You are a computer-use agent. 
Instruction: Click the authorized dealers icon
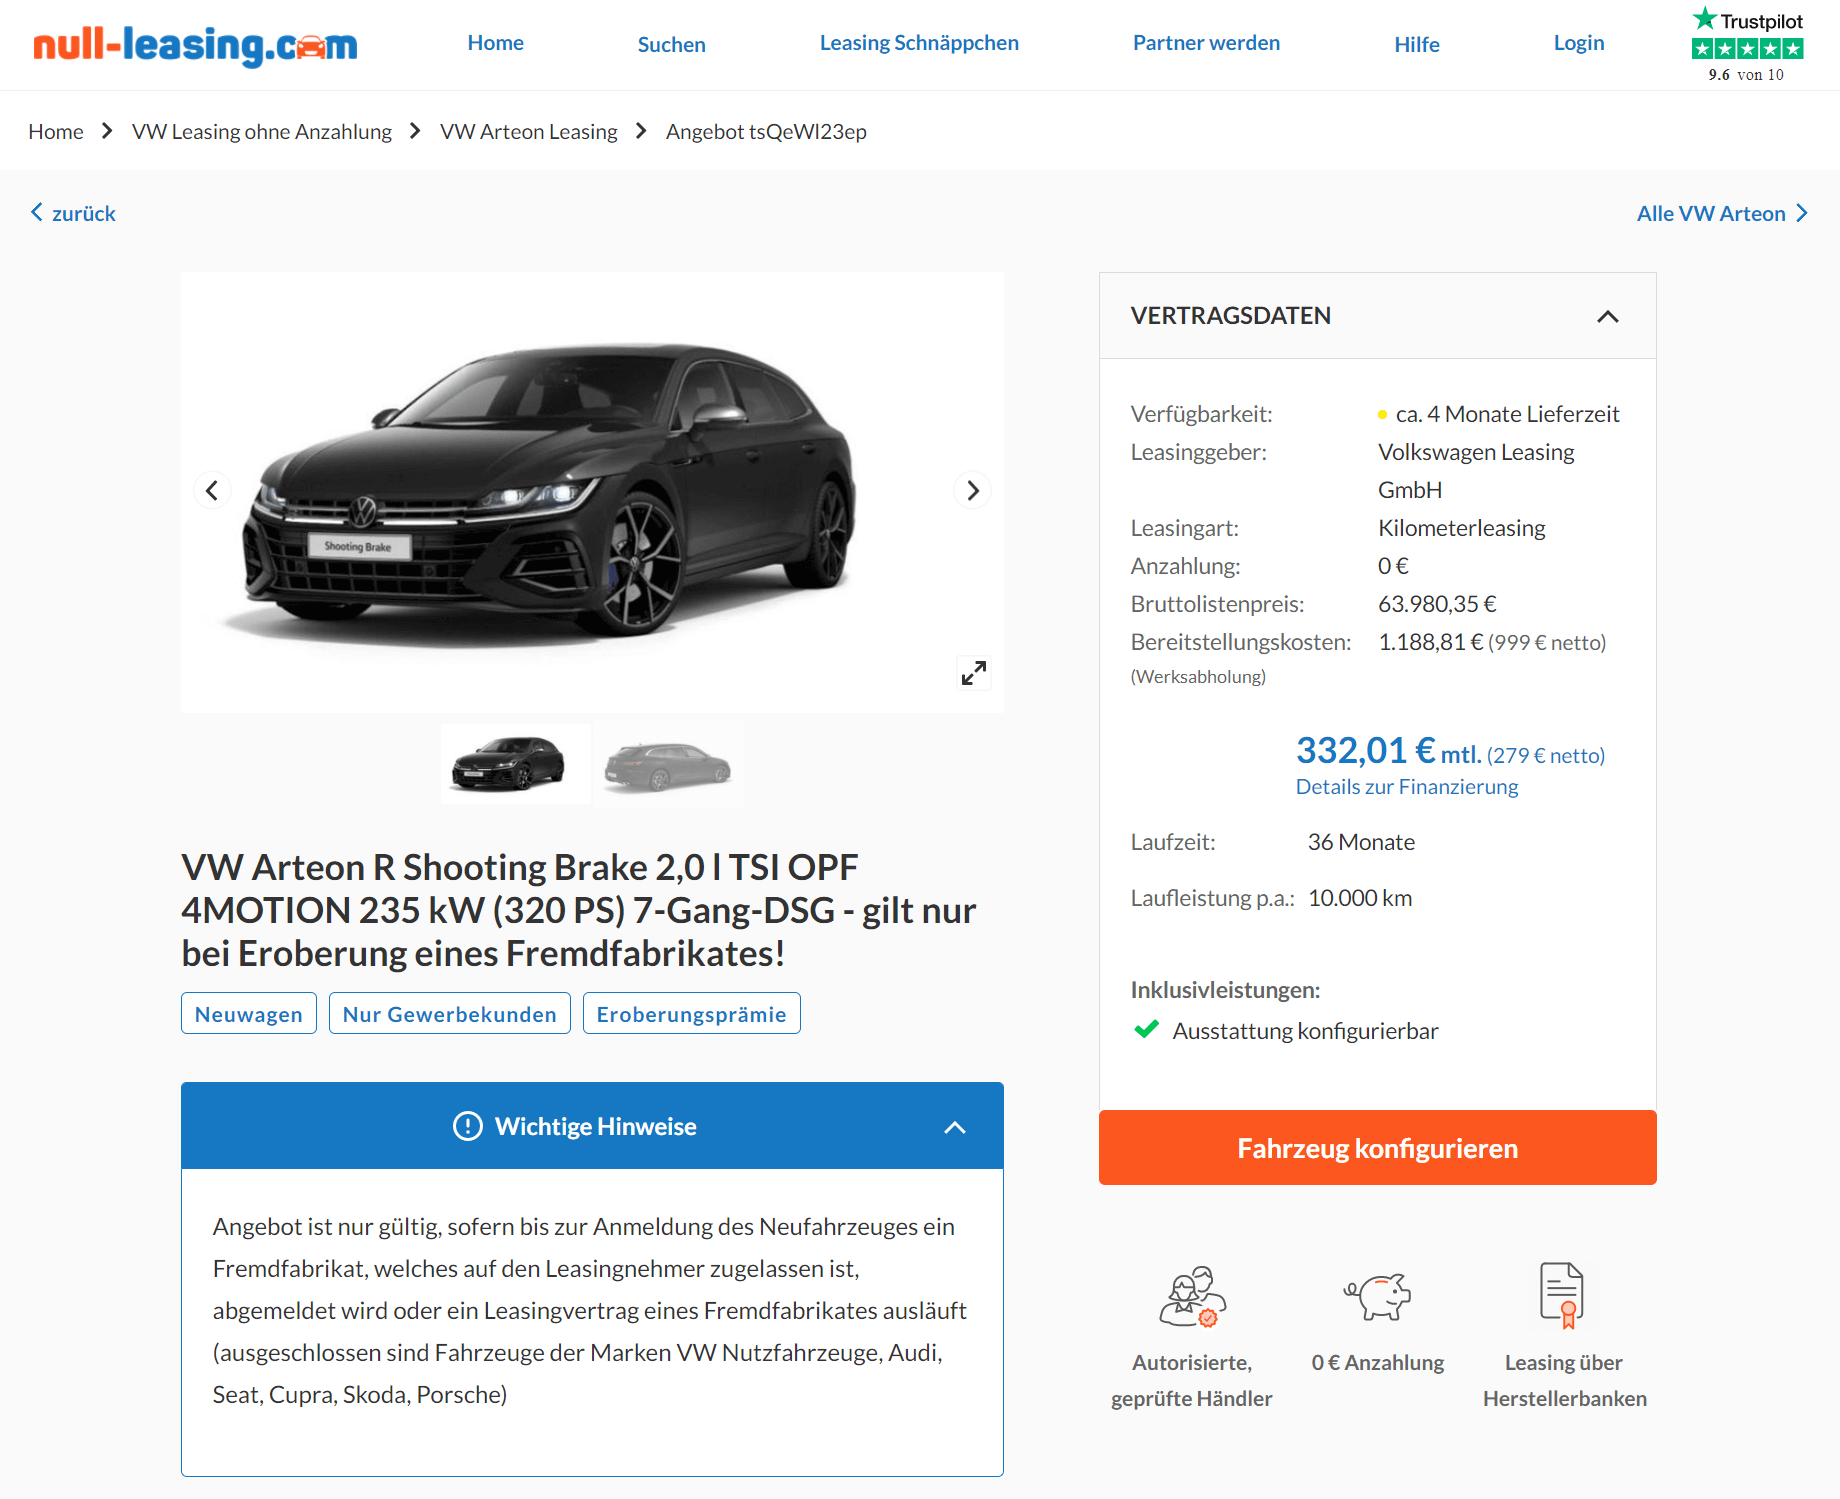tap(1192, 1297)
